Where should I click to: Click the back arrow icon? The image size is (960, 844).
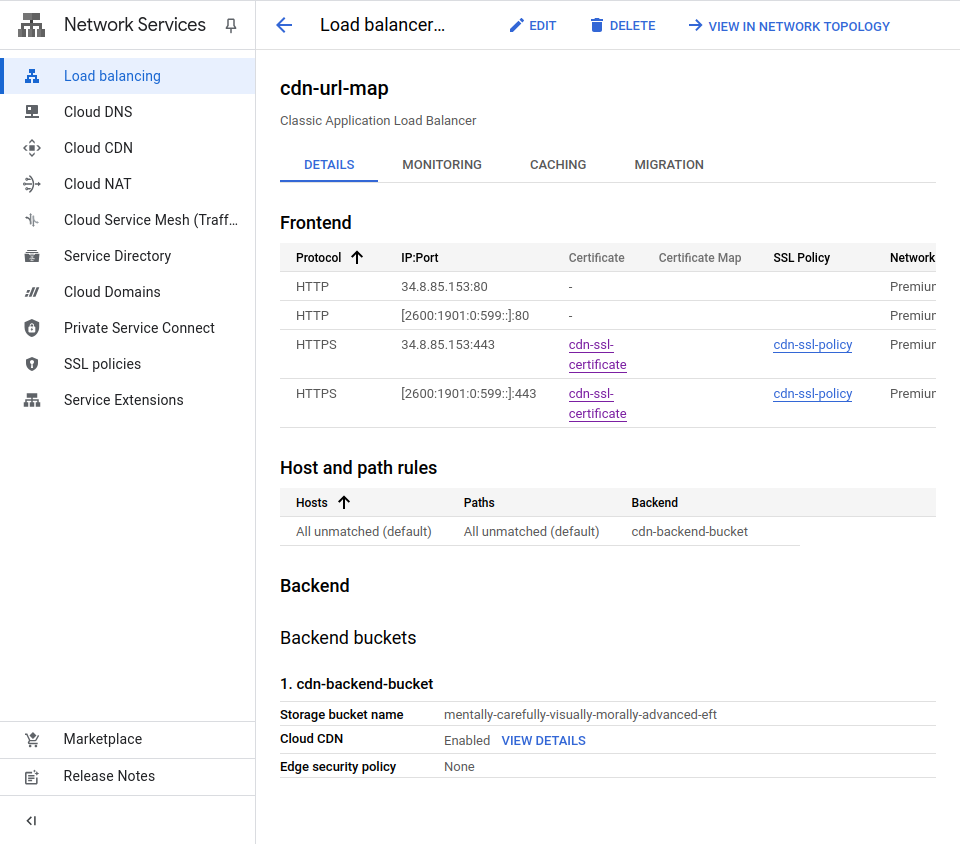point(284,26)
